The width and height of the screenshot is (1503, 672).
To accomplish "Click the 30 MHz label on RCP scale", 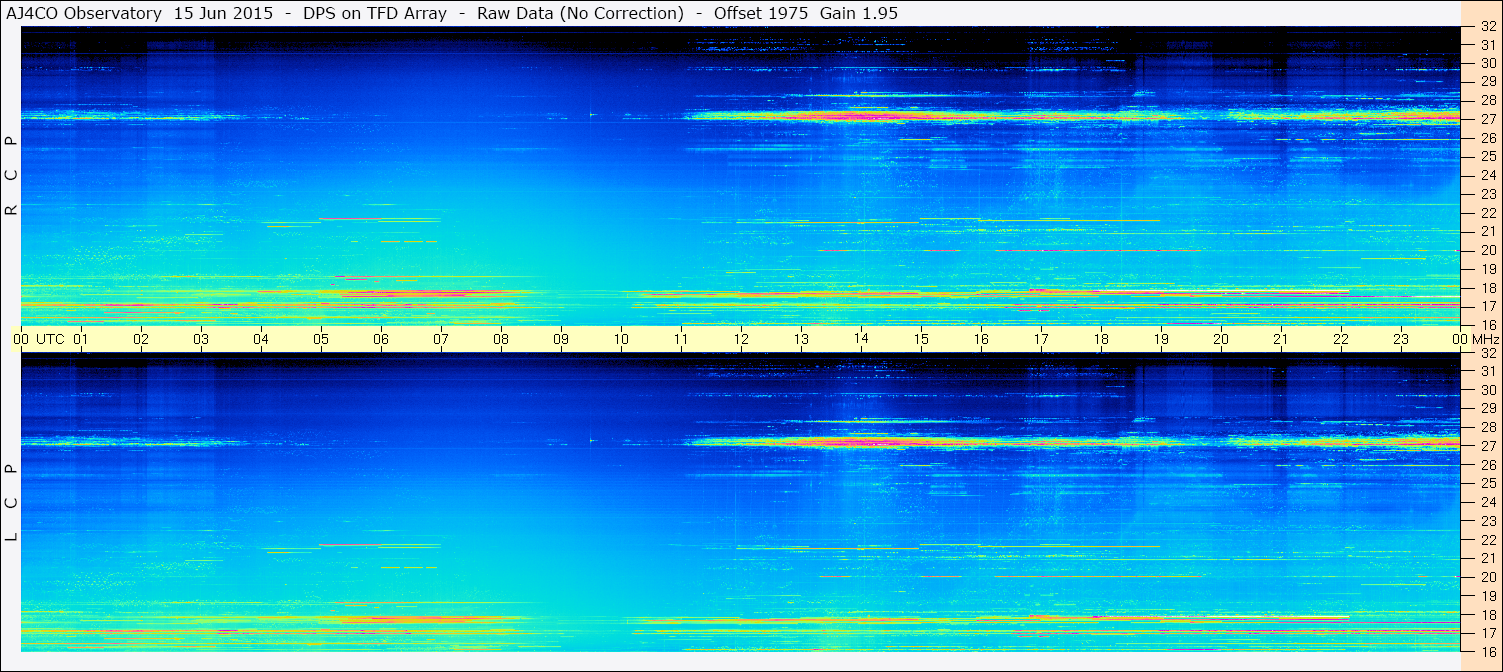I will pos(1487,63).
